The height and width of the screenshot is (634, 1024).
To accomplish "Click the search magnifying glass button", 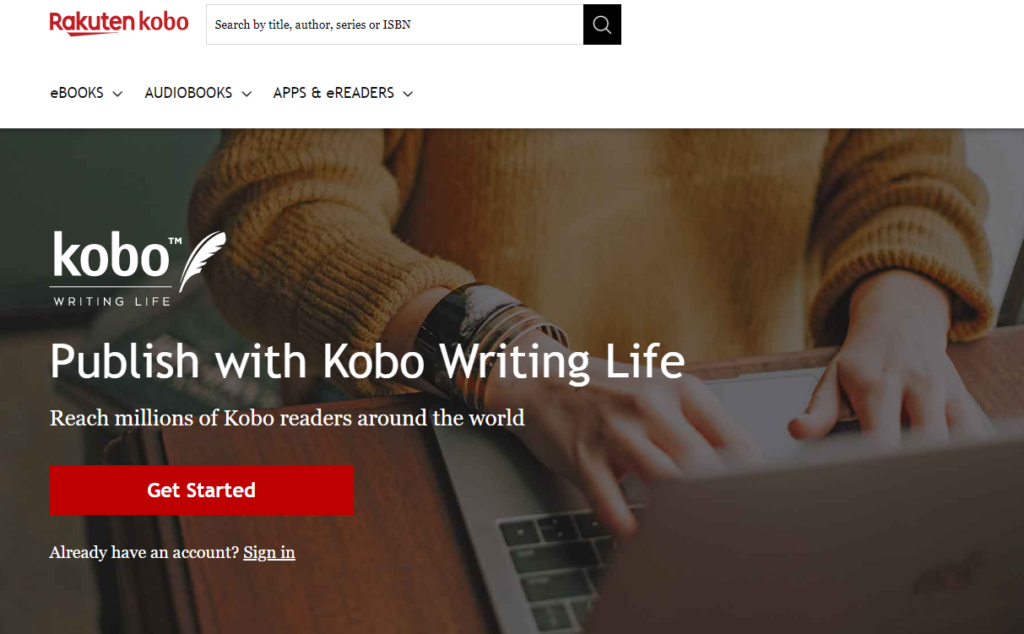I will tap(602, 25).
